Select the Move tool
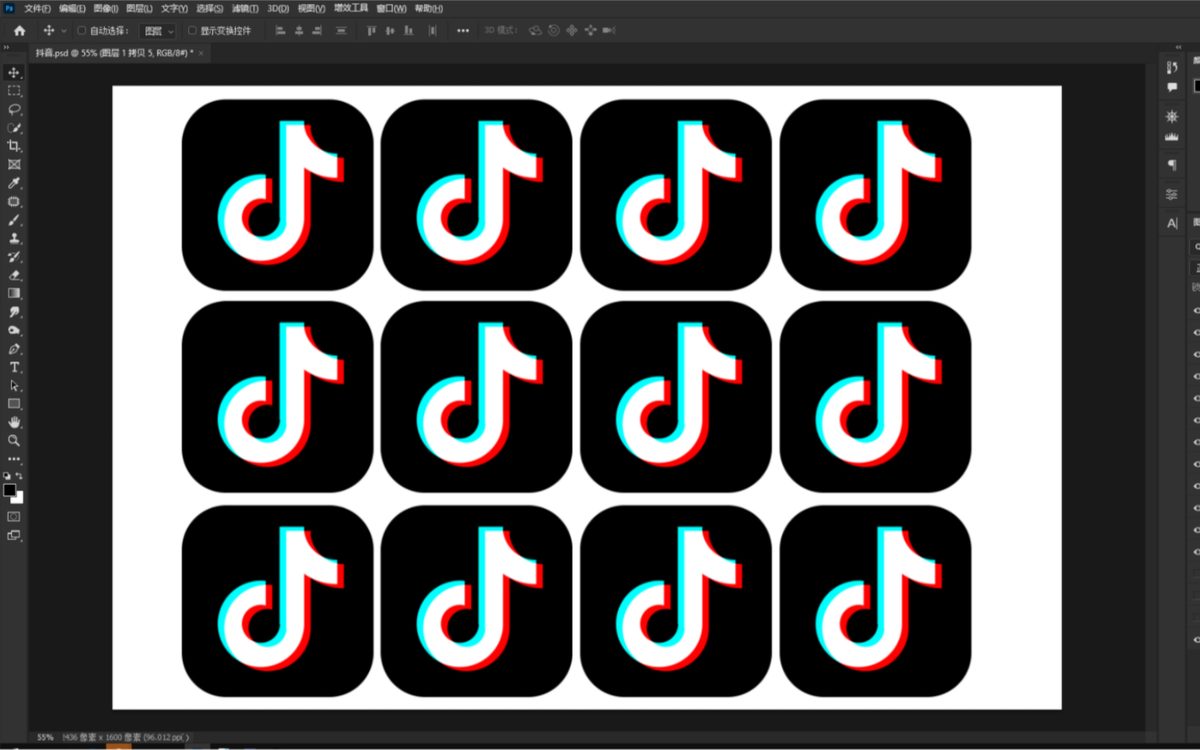This screenshot has width=1200, height=750. pos(14,72)
